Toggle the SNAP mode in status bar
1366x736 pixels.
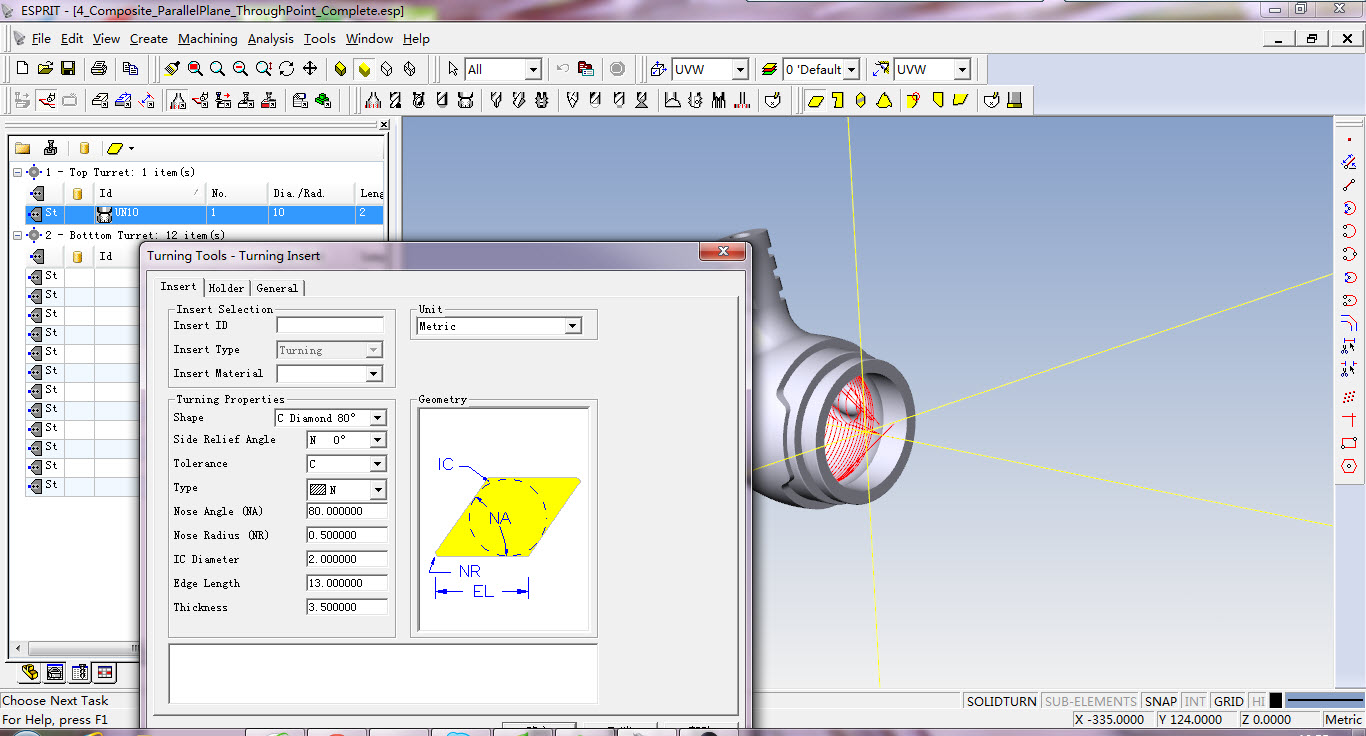1161,701
